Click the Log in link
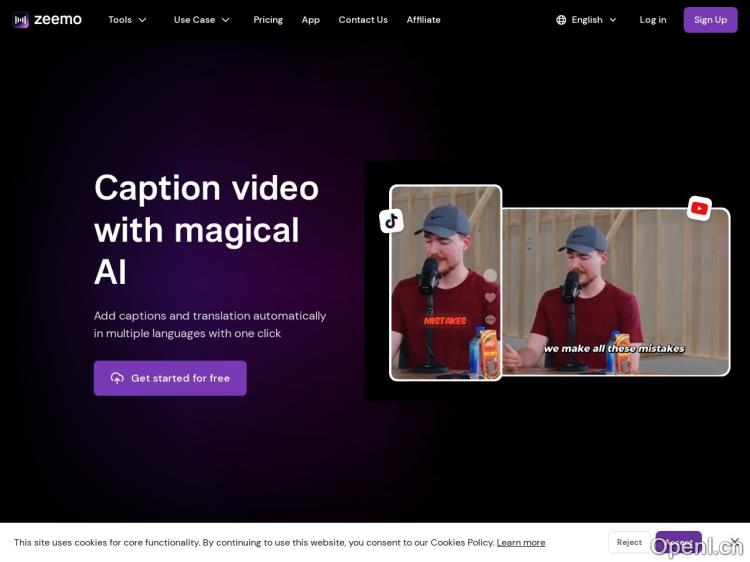The image size is (750, 562). pyautogui.click(x=653, y=20)
